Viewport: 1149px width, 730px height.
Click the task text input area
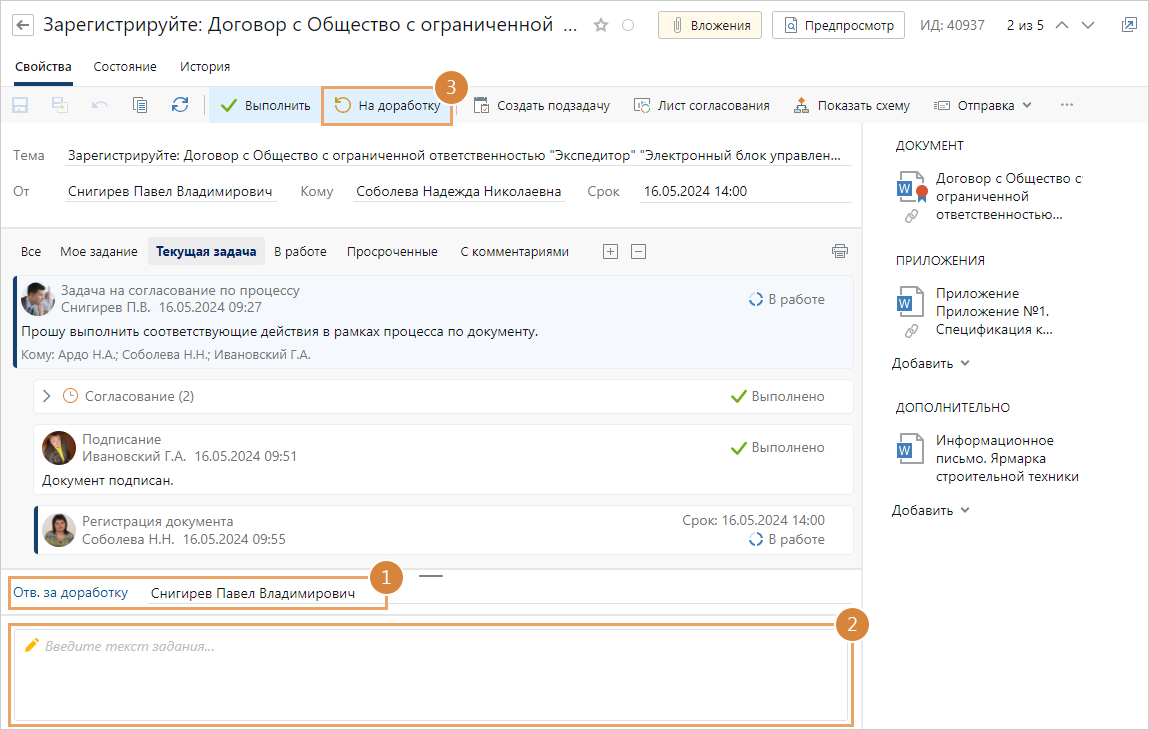(430, 673)
